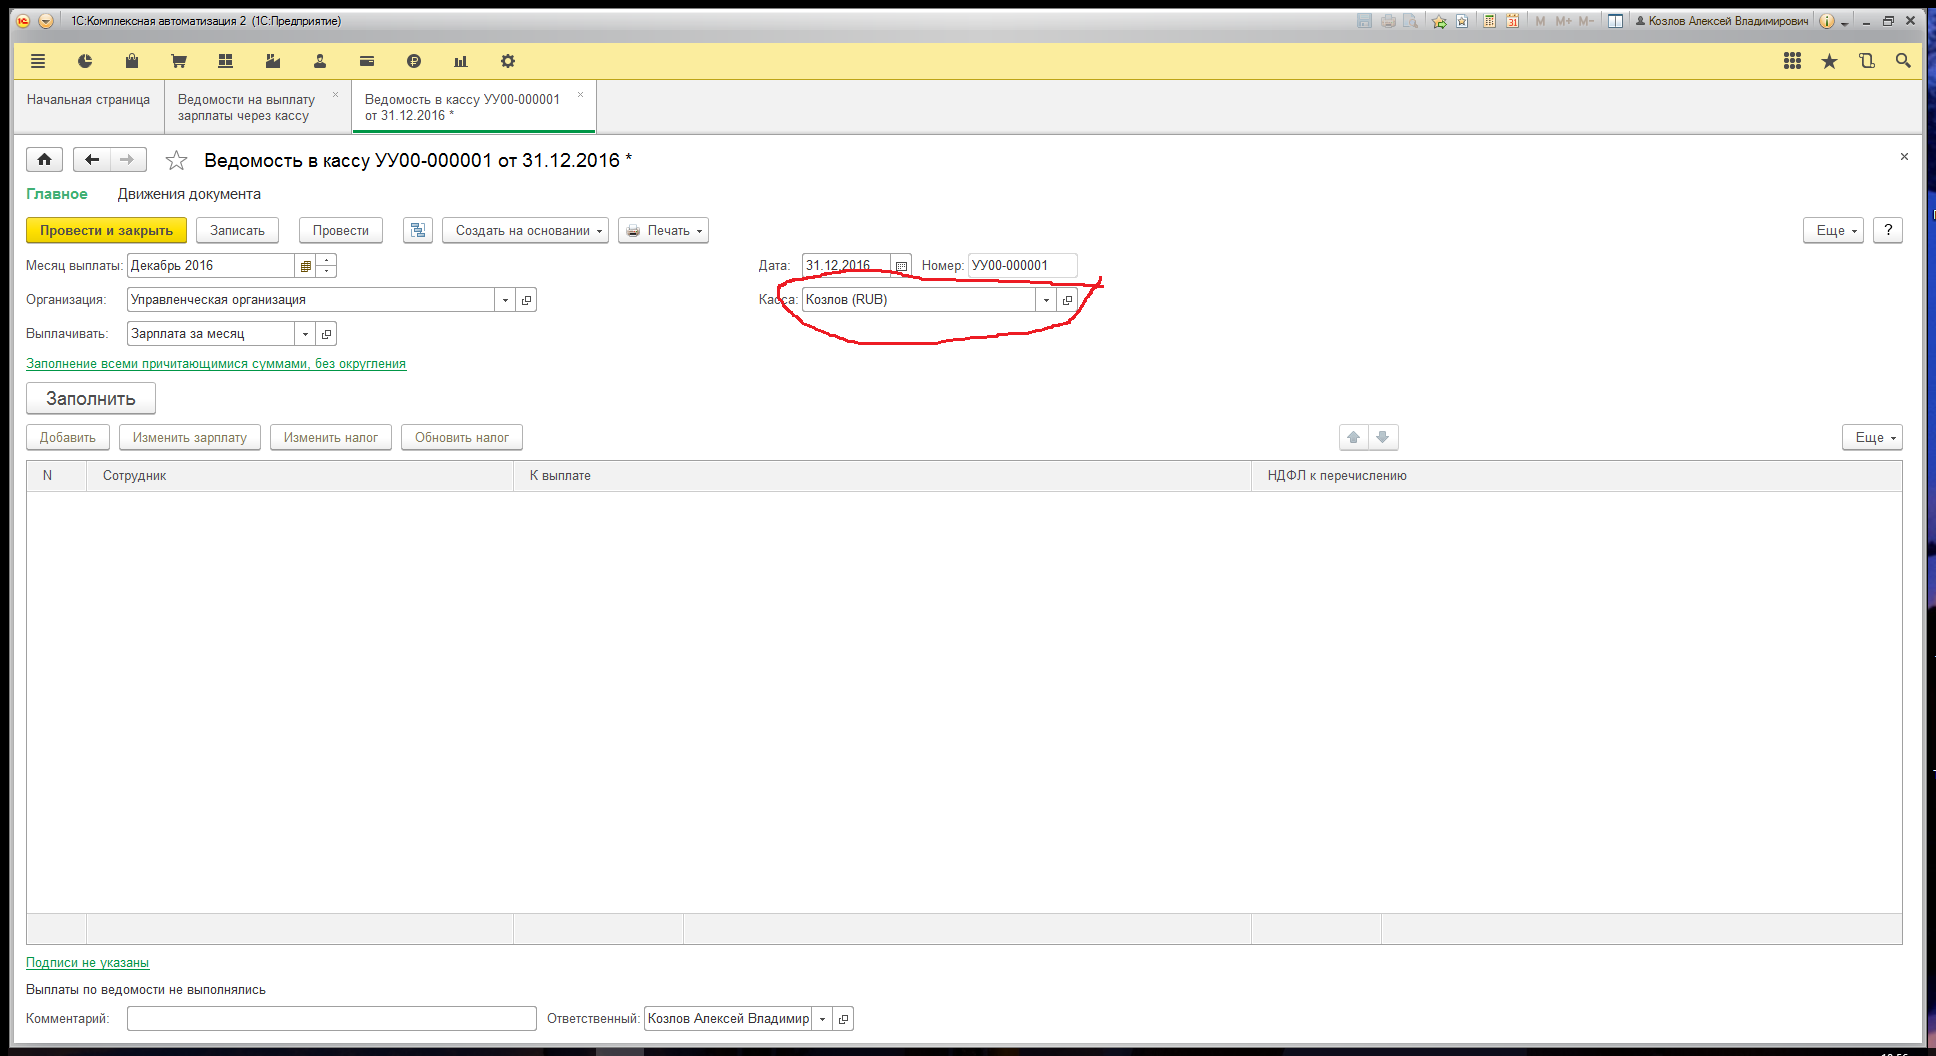This screenshot has height=1056, width=1936.
Task: Navigate back with the left arrow
Action: pyautogui.click(x=92, y=160)
